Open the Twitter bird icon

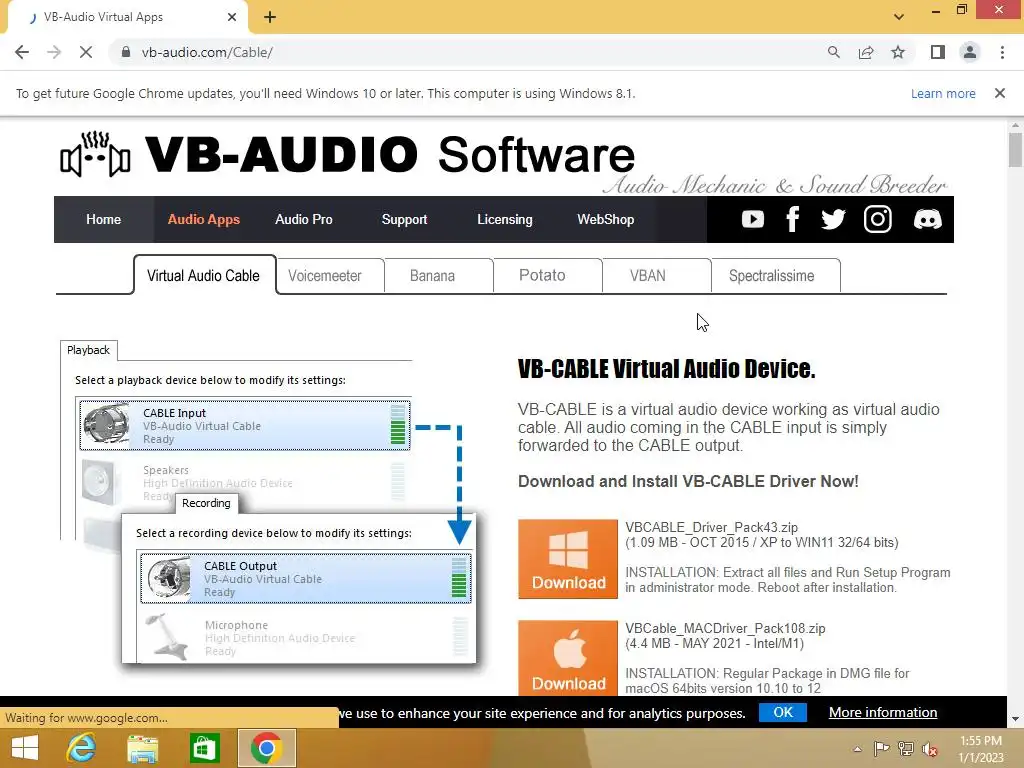click(833, 219)
